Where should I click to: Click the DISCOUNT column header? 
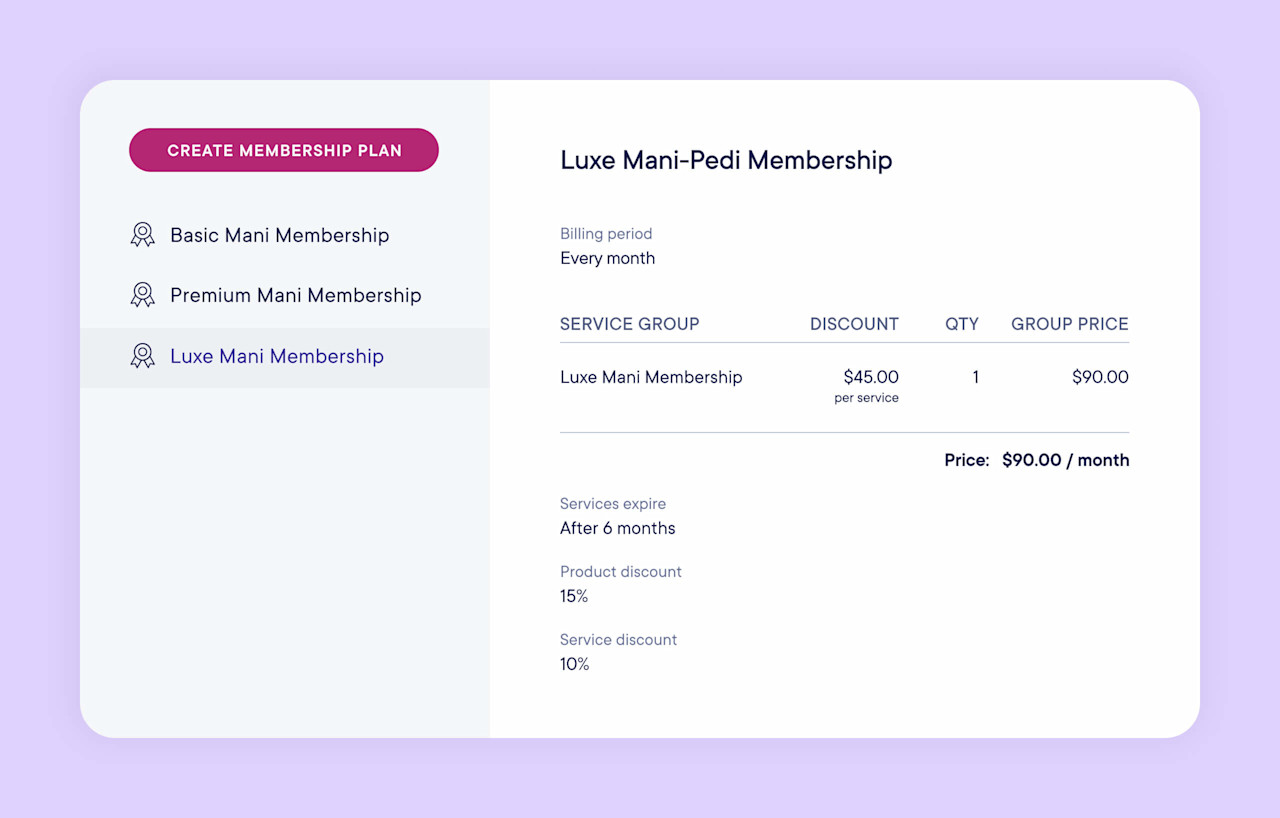(854, 324)
